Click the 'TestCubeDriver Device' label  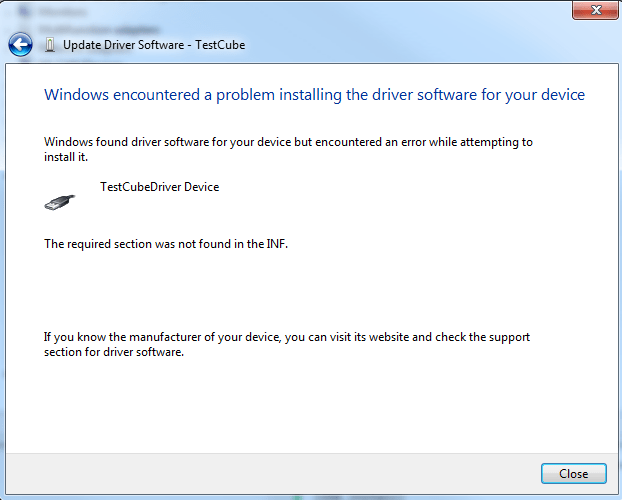(x=159, y=187)
